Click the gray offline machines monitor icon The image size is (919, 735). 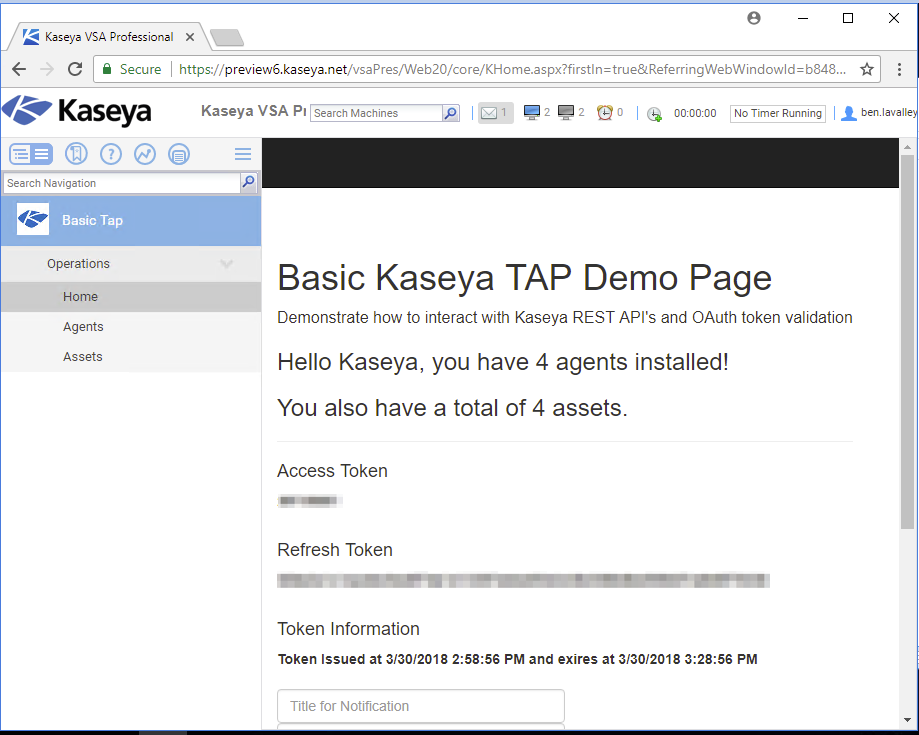[x=566, y=113]
